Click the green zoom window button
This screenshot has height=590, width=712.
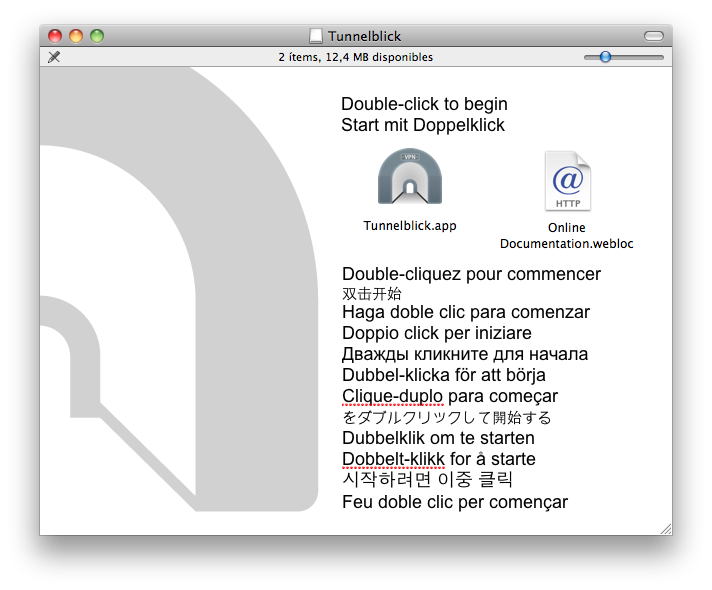97,36
